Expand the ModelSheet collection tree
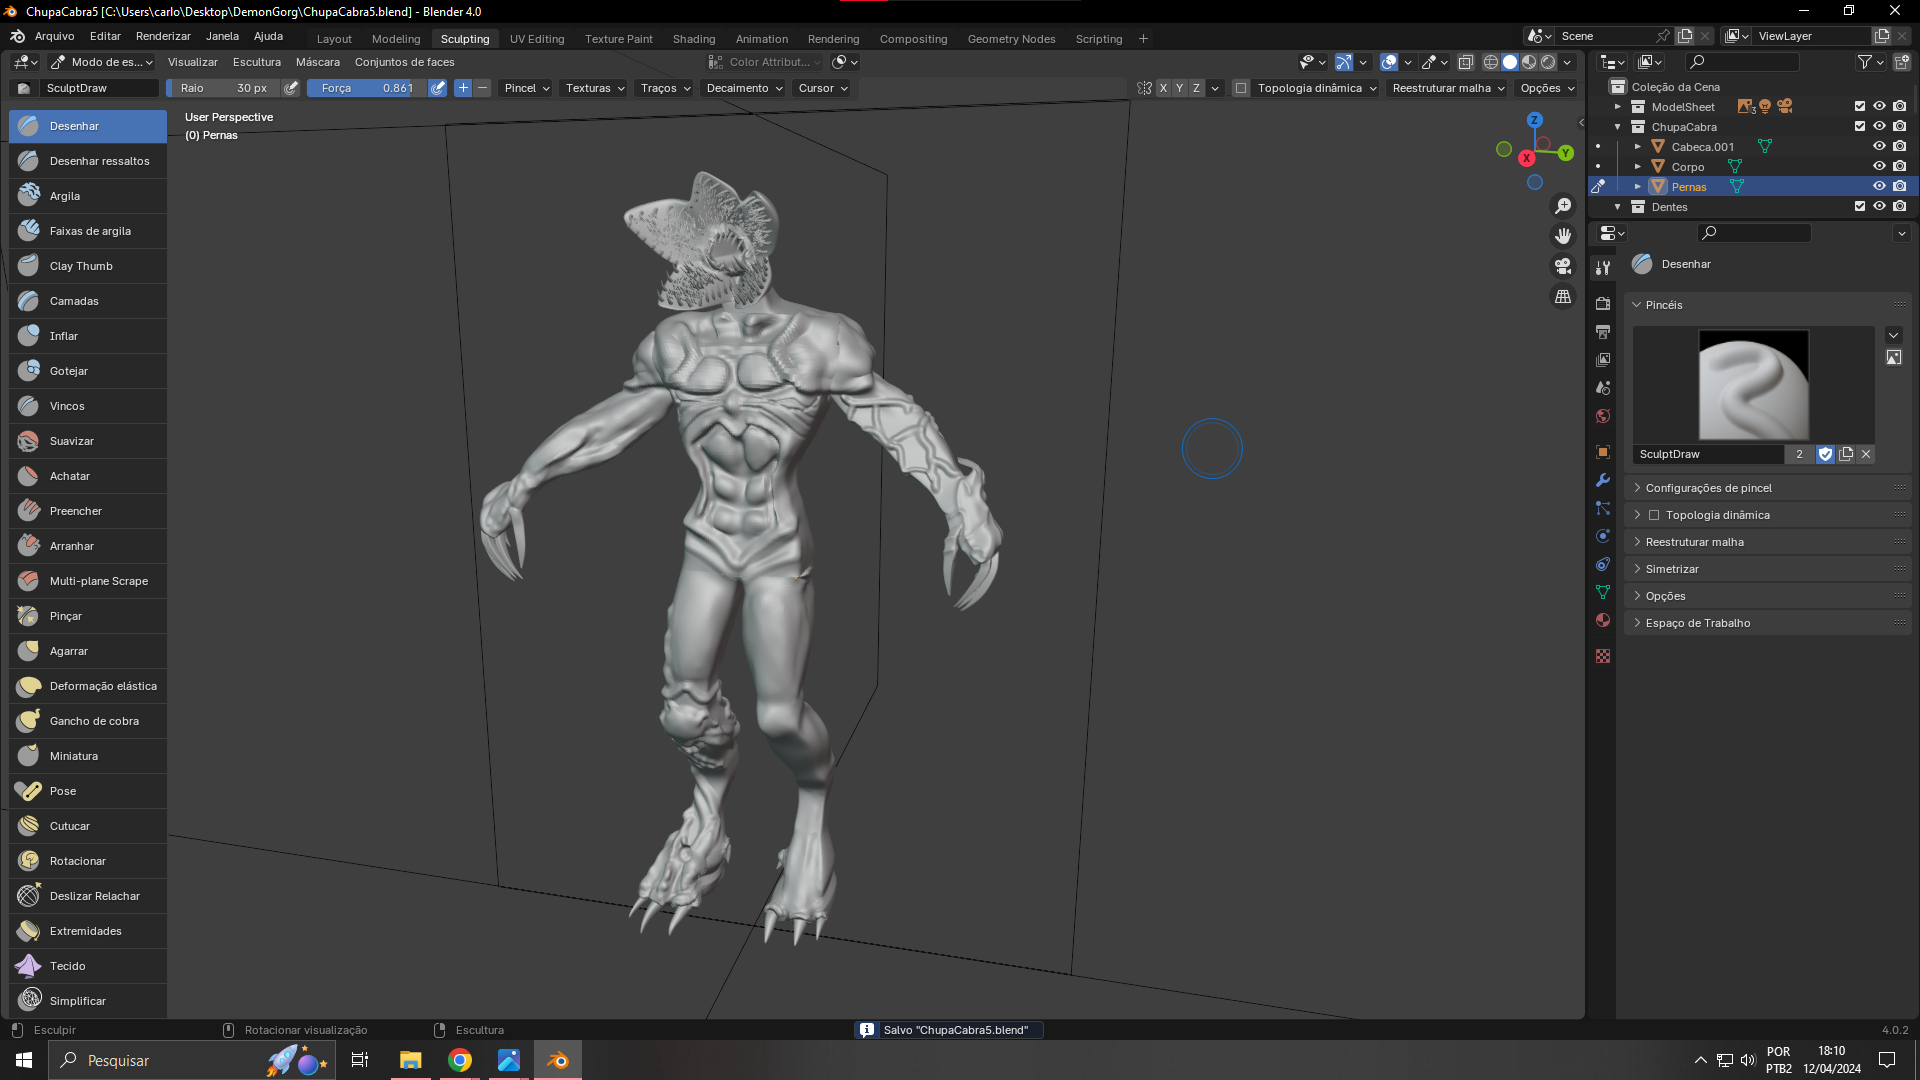This screenshot has height=1080, width=1920. [1618, 107]
